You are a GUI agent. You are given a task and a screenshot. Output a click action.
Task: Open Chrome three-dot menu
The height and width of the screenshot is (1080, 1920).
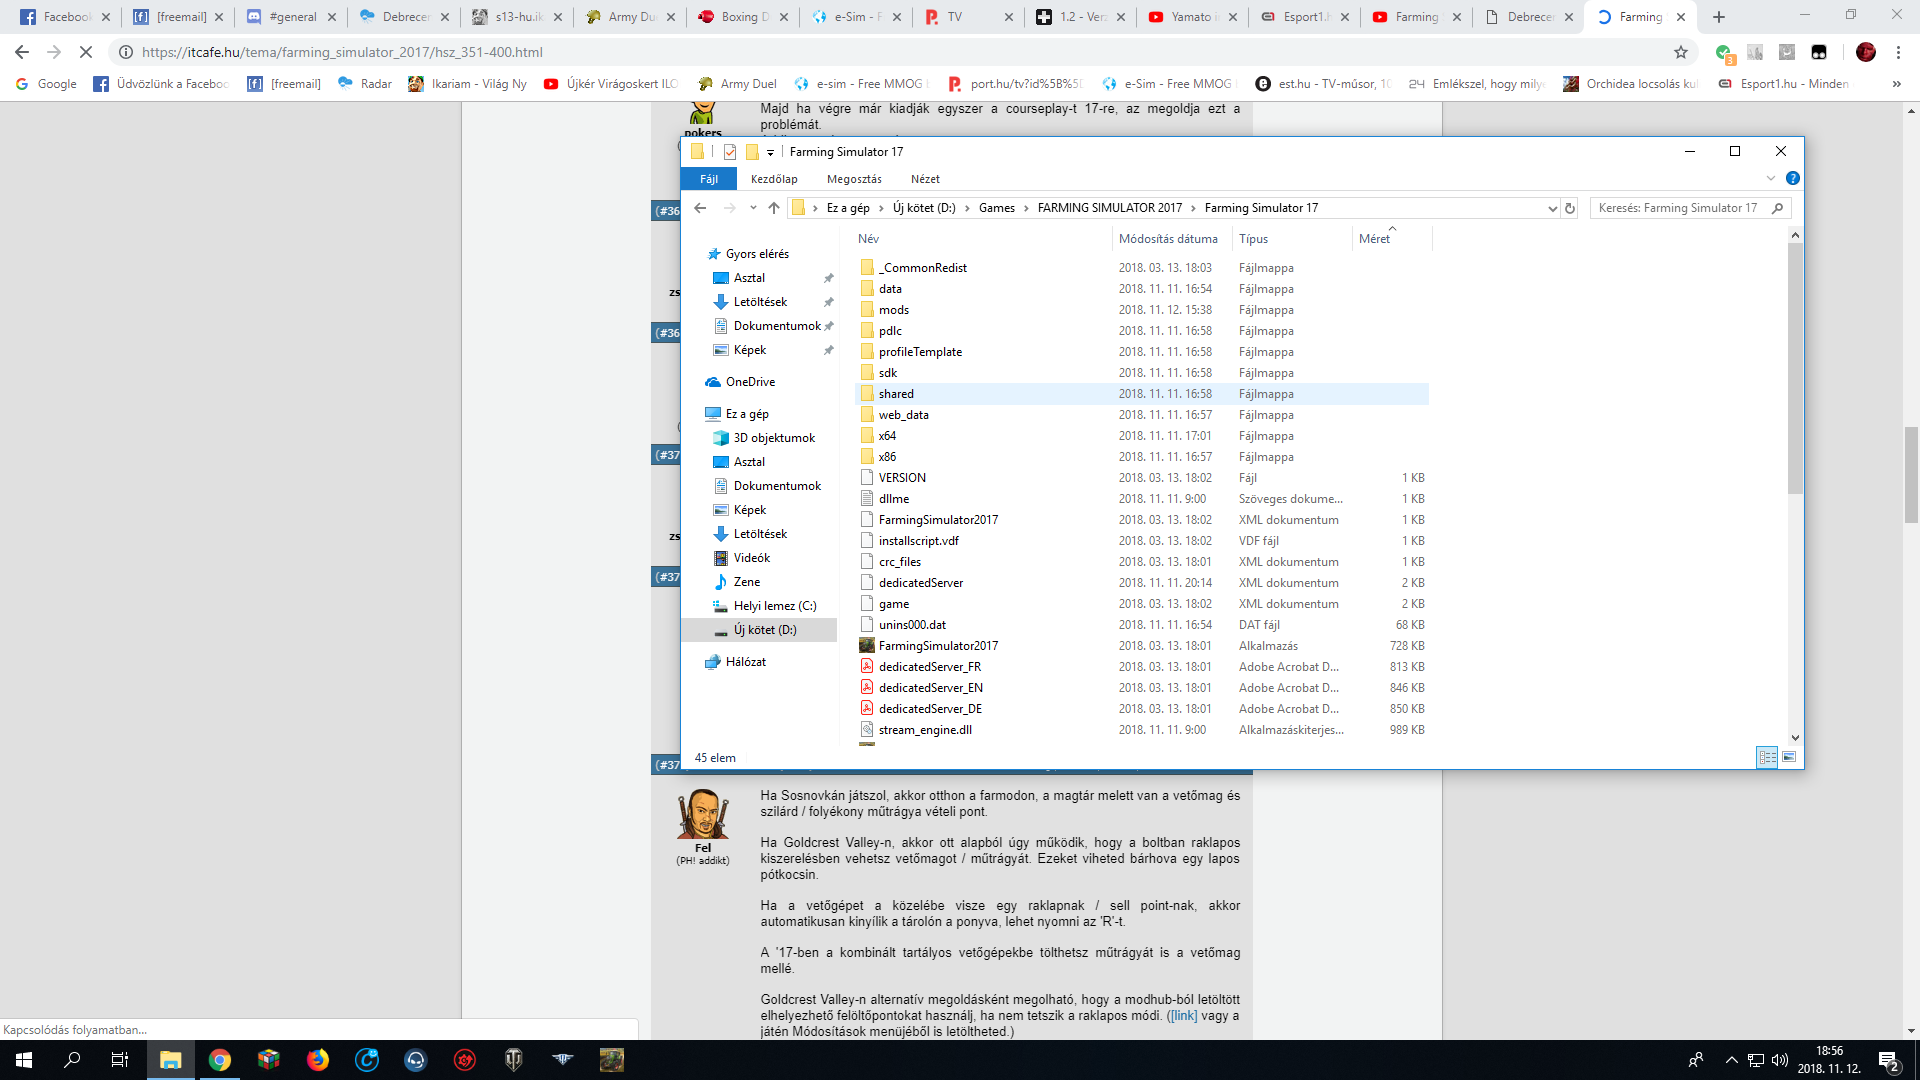1898,52
